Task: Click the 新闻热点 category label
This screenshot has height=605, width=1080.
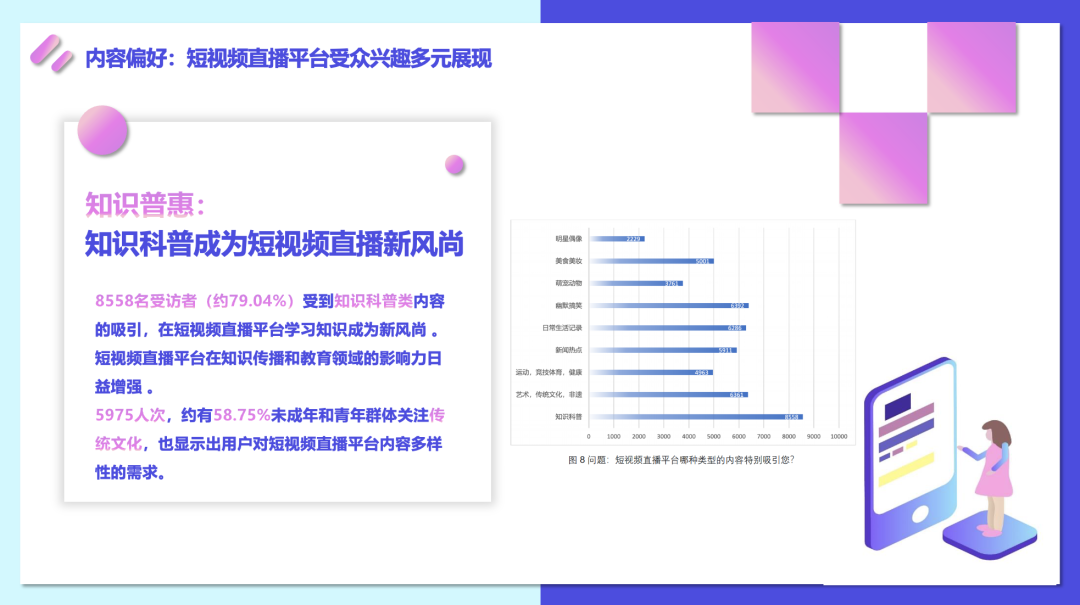Action: 568,350
